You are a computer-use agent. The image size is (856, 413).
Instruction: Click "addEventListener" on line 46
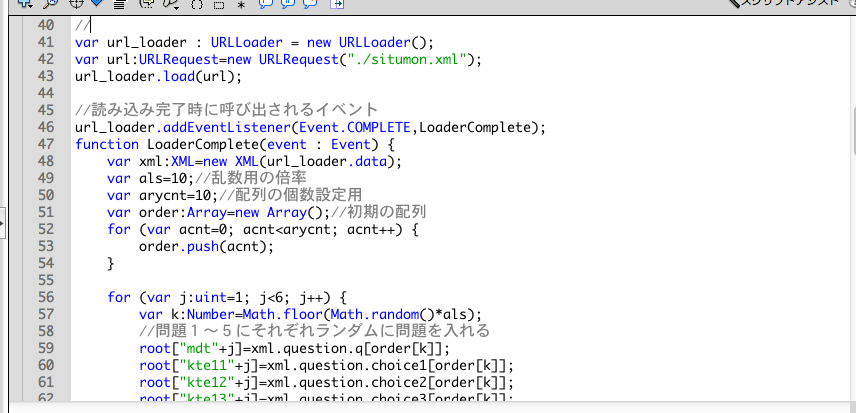[227, 127]
